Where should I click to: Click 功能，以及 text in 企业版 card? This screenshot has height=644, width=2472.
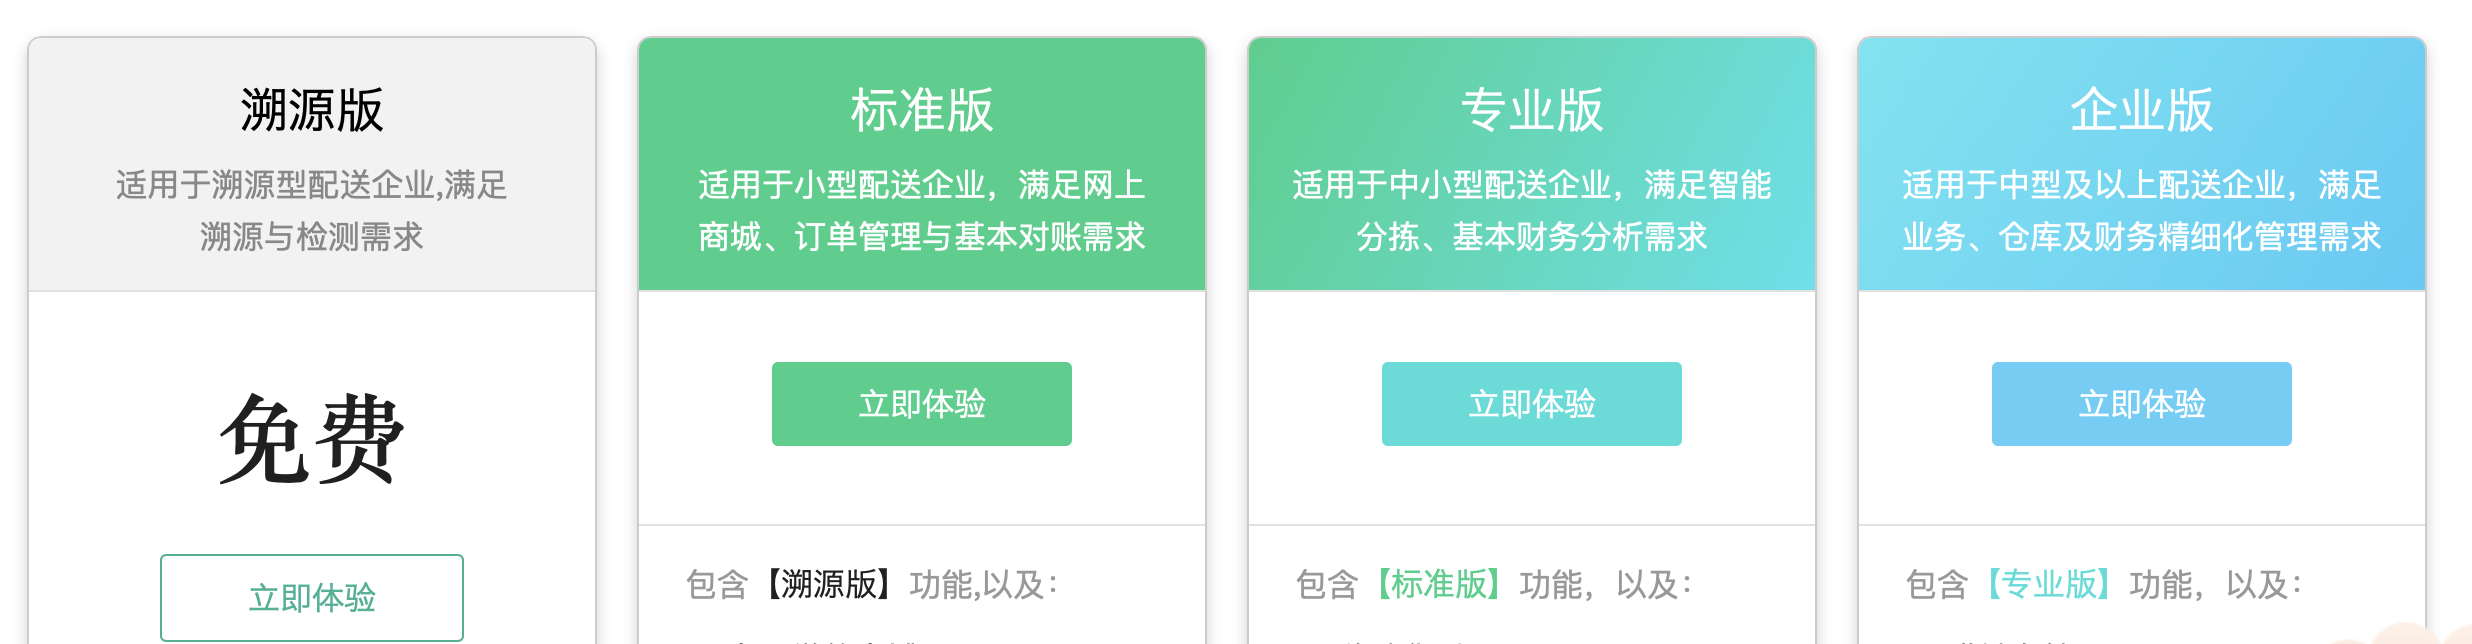(2214, 584)
